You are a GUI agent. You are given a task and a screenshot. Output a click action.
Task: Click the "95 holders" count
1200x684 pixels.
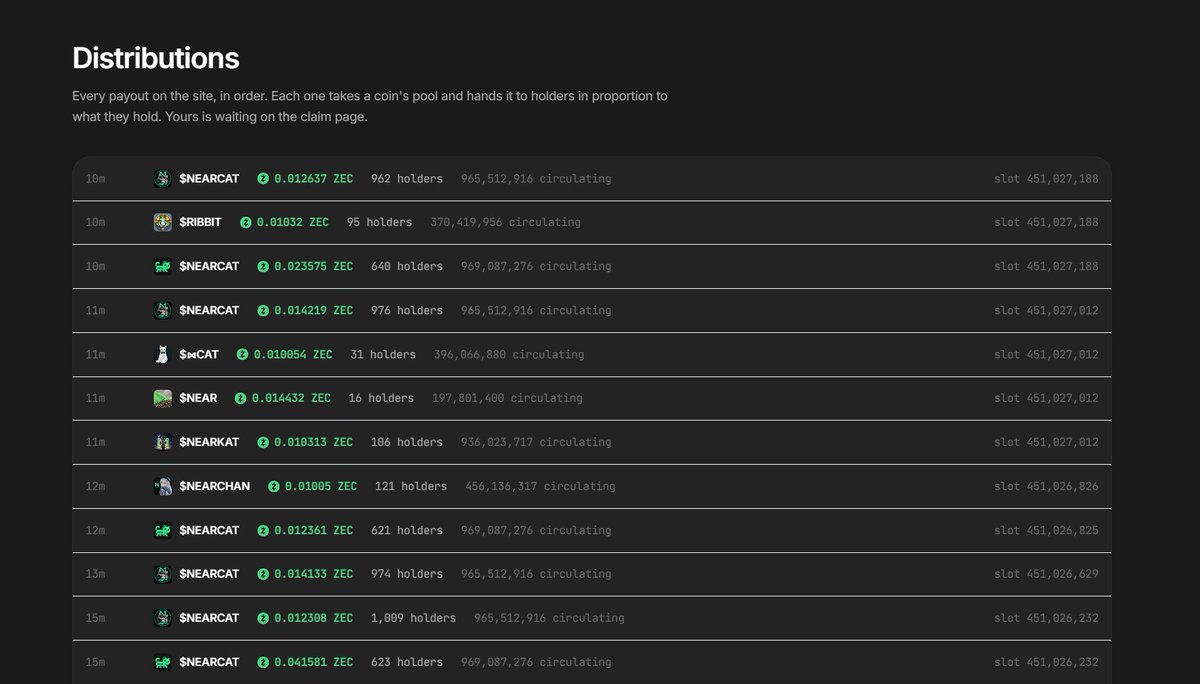click(380, 222)
